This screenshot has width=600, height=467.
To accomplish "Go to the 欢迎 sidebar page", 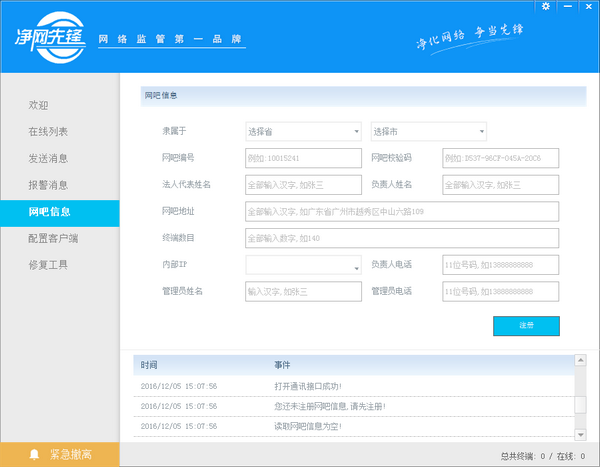I will point(39,105).
